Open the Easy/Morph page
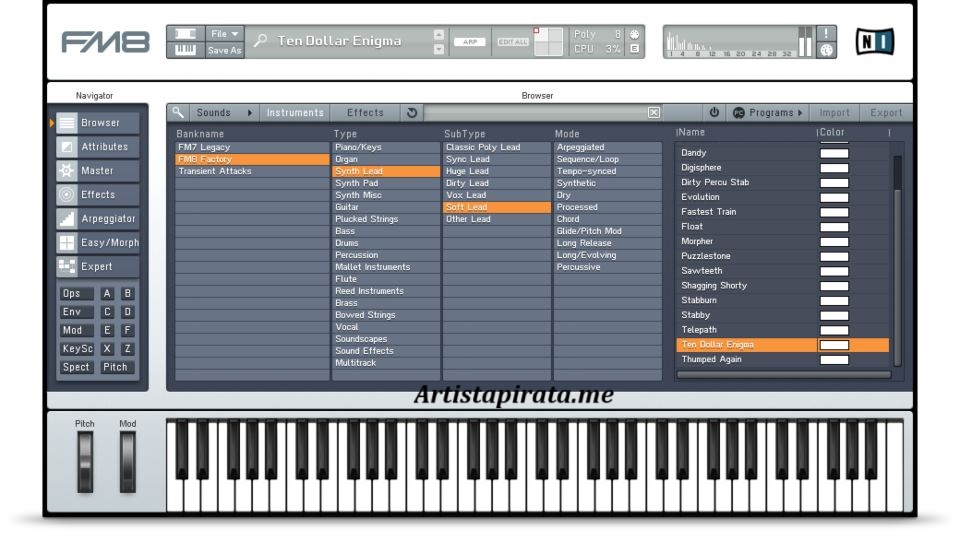Image resolution: width=960 pixels, height=553 pixels. (98, 243)
